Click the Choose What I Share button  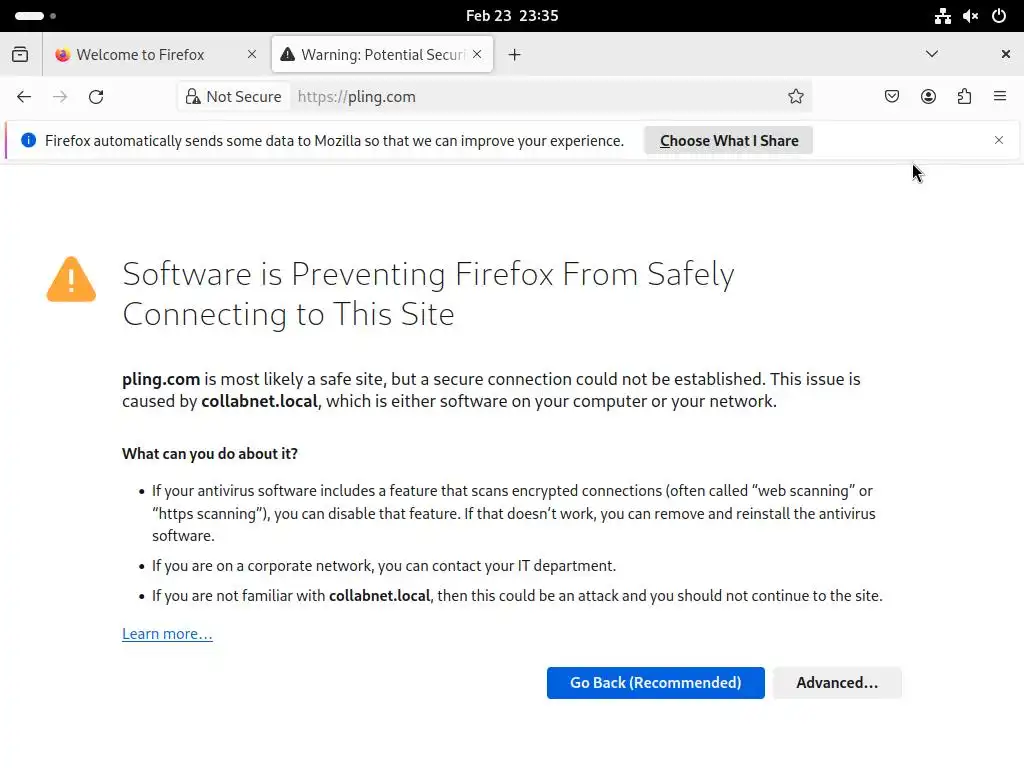pos(729,141)
